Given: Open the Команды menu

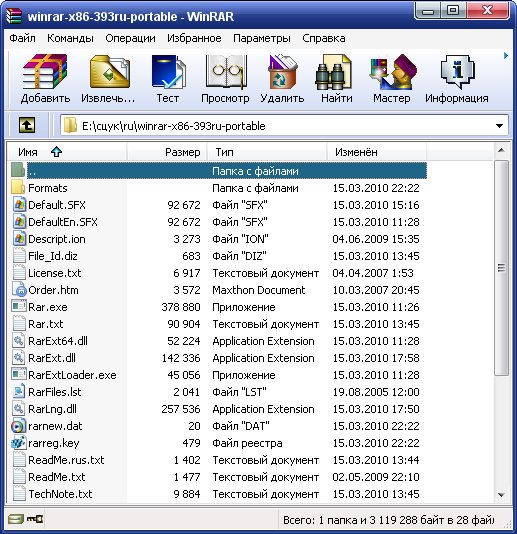Looking at the screenshot, I should click(70, 38).
